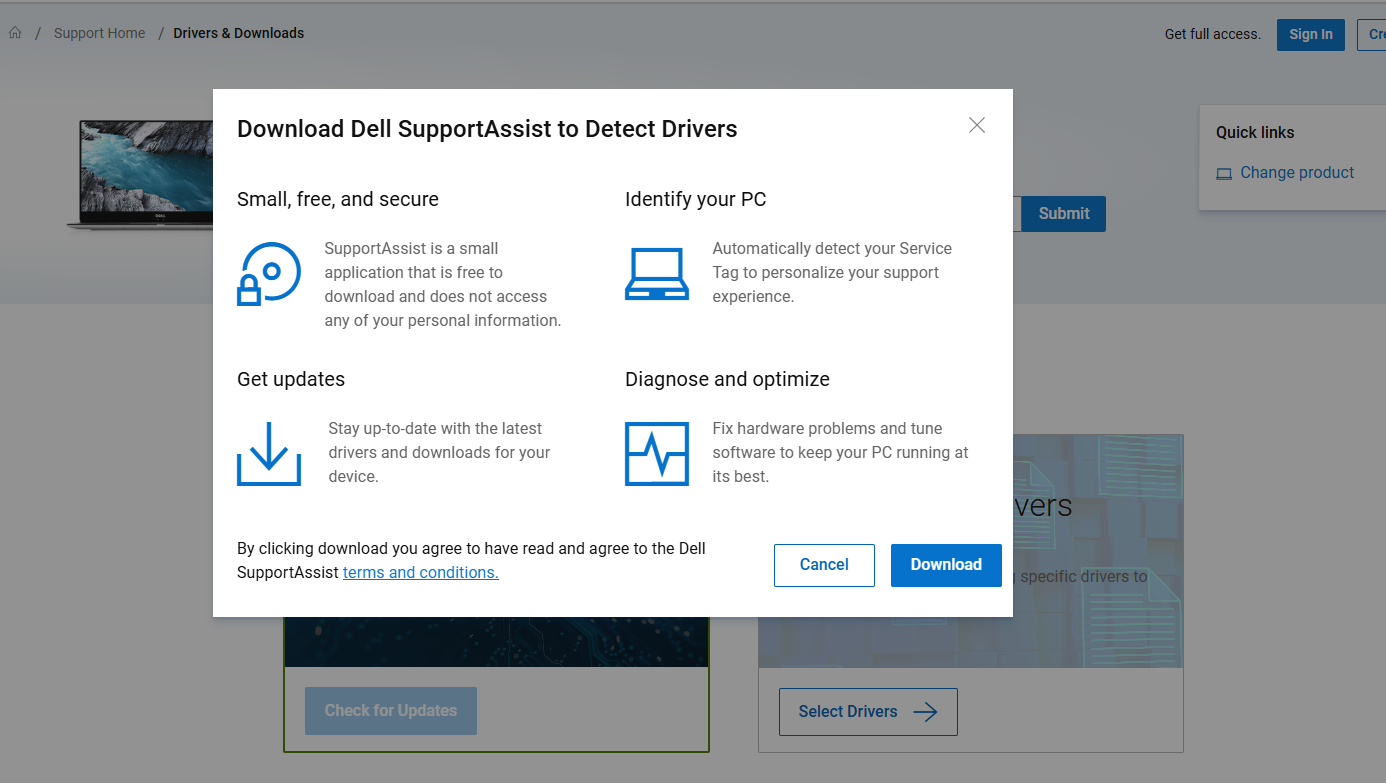Click the Identify your PC heading
The height and width of the screenshot is (783, 1386).
point(696,199)
